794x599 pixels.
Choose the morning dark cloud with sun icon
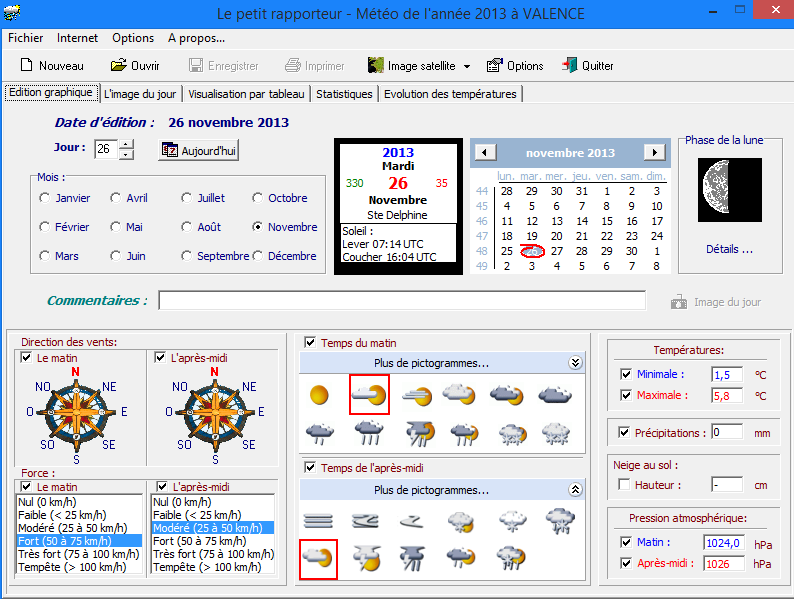507,395
